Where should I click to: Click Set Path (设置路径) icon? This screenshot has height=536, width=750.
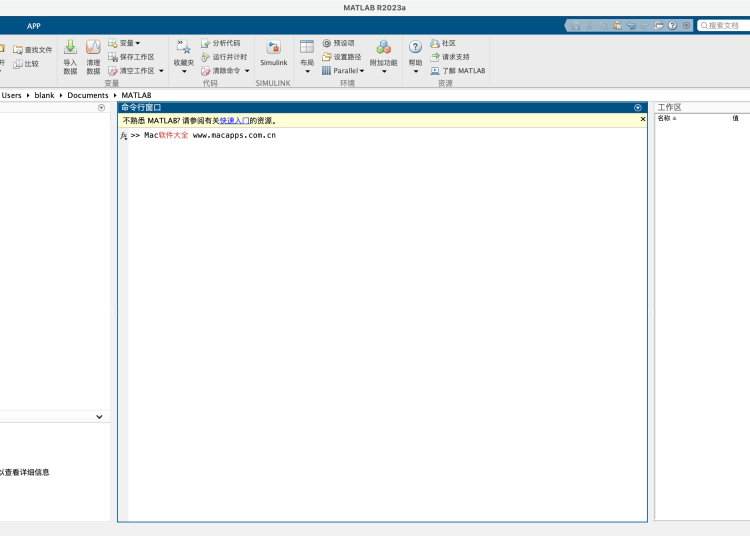pyautogui.click(x=326, y=57)
